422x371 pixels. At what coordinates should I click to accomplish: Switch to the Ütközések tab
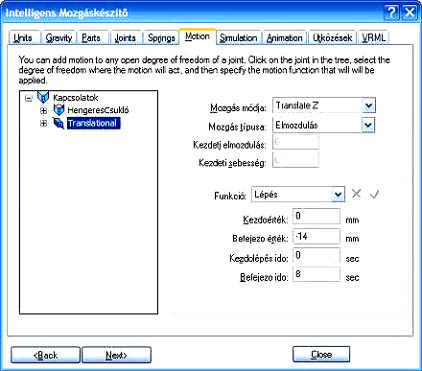click(x=332, y=38)
